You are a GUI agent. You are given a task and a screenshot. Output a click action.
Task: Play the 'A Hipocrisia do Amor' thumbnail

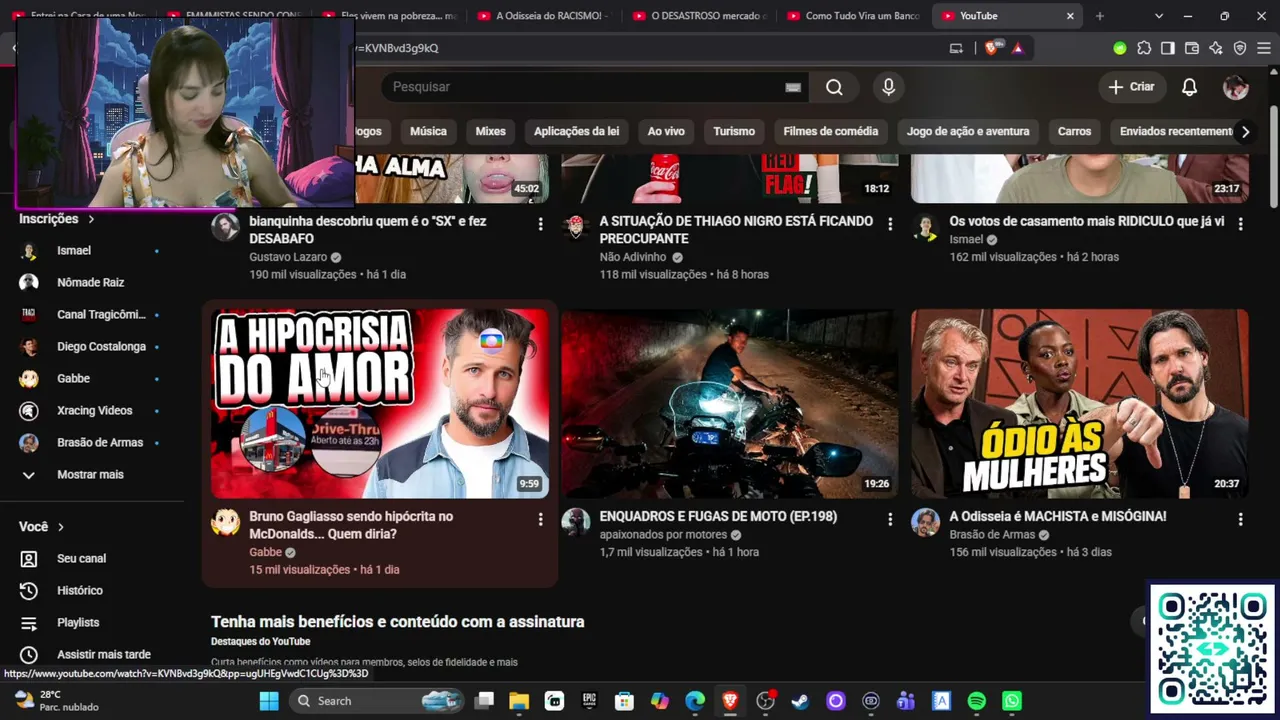[380, 403]
